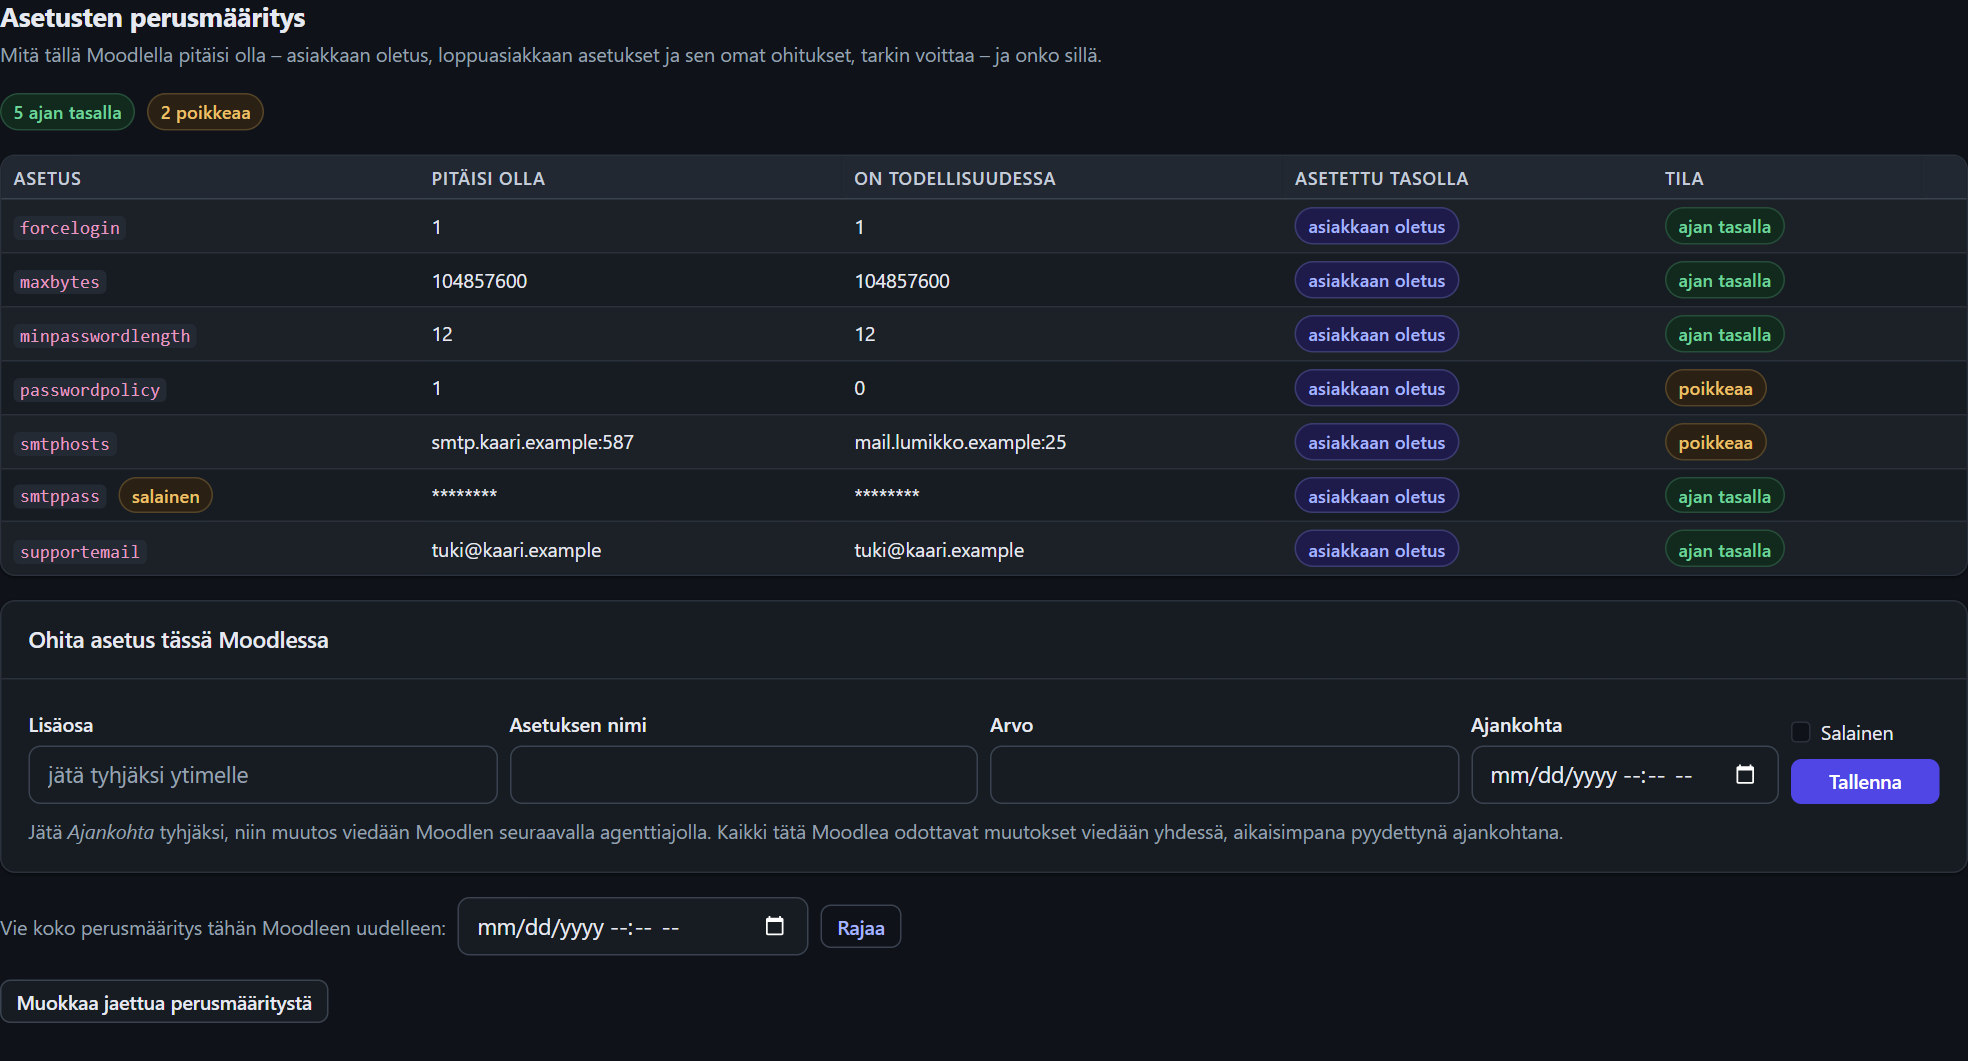Click the re-deploy date-time field near Rajaa

coord(632,927)
